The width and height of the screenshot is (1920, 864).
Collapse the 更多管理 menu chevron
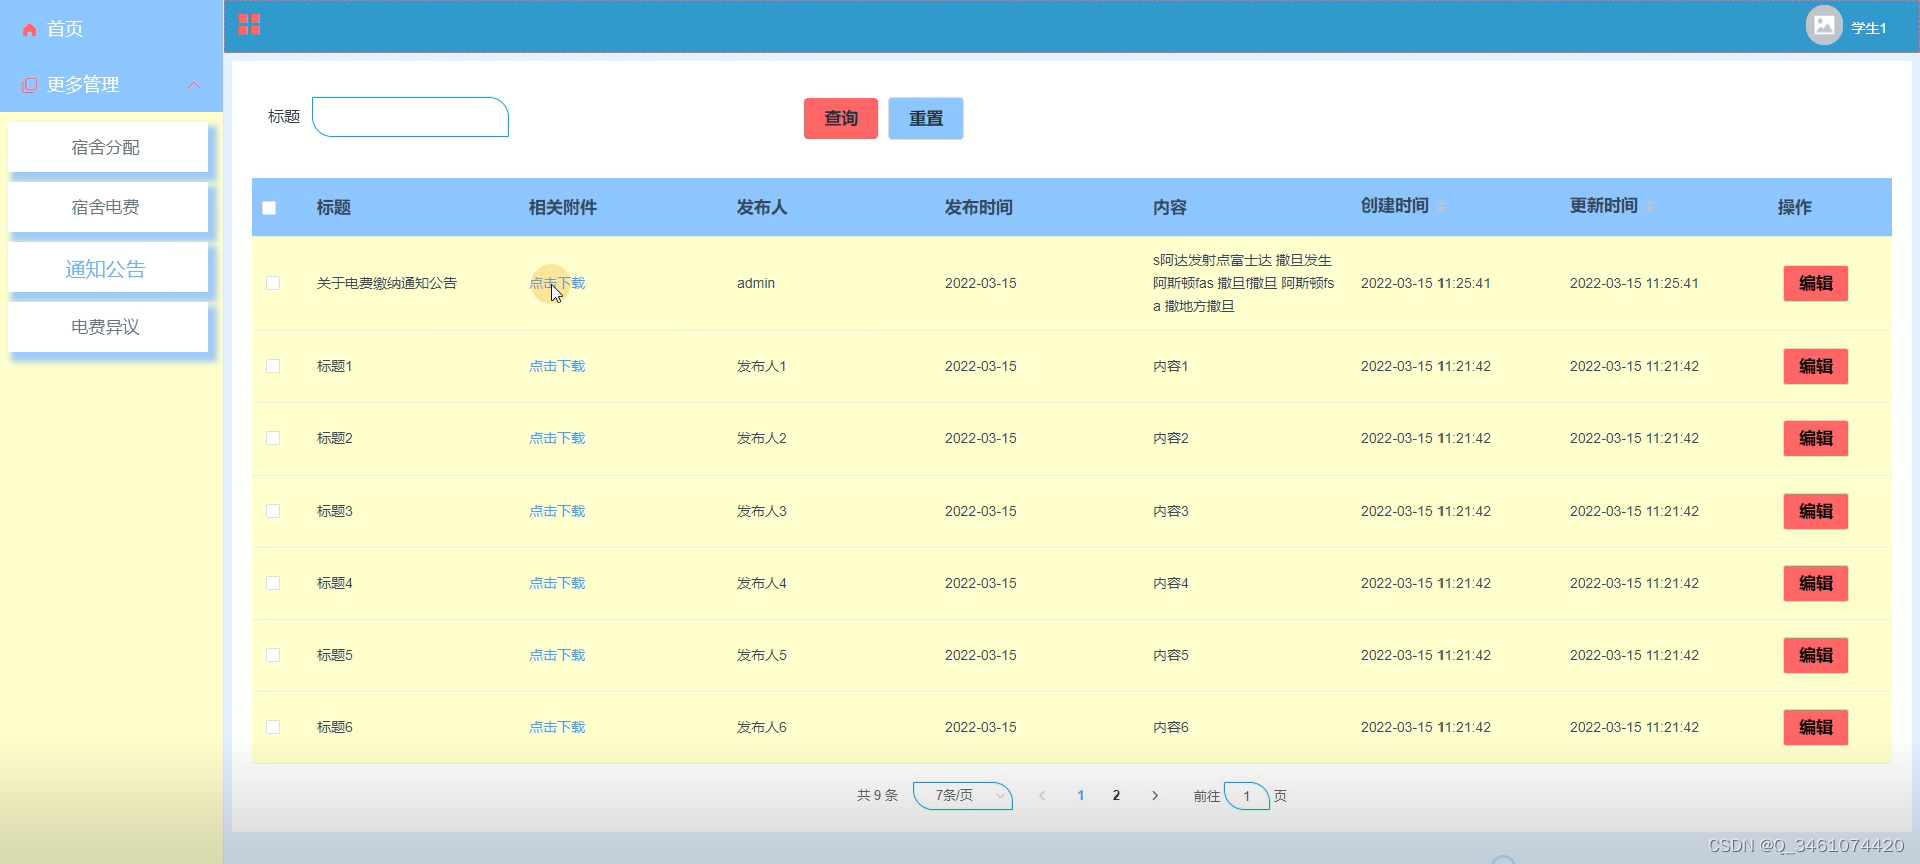194,85
